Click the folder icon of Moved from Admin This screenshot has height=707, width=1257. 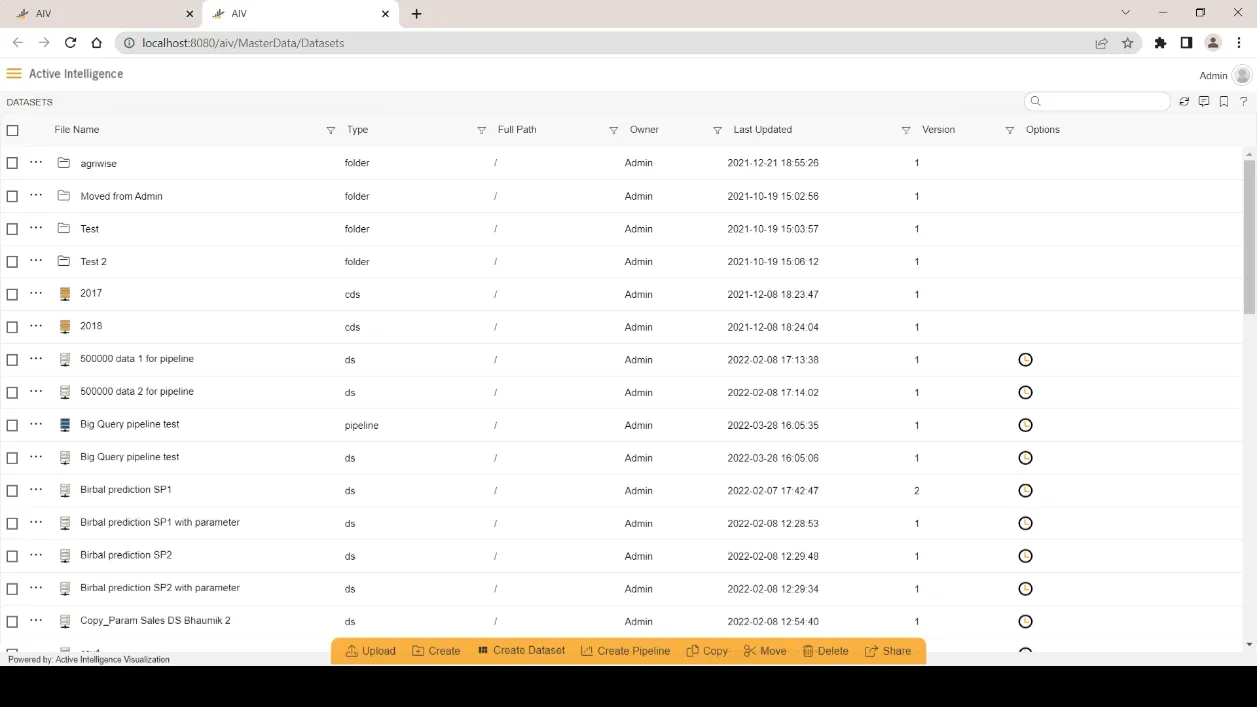(x=64, y=196)
